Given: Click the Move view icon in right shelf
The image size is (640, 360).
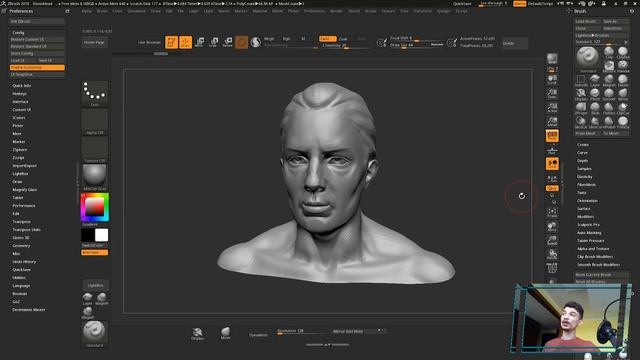Looking at the screenshot, I should [x=552, y=227].
